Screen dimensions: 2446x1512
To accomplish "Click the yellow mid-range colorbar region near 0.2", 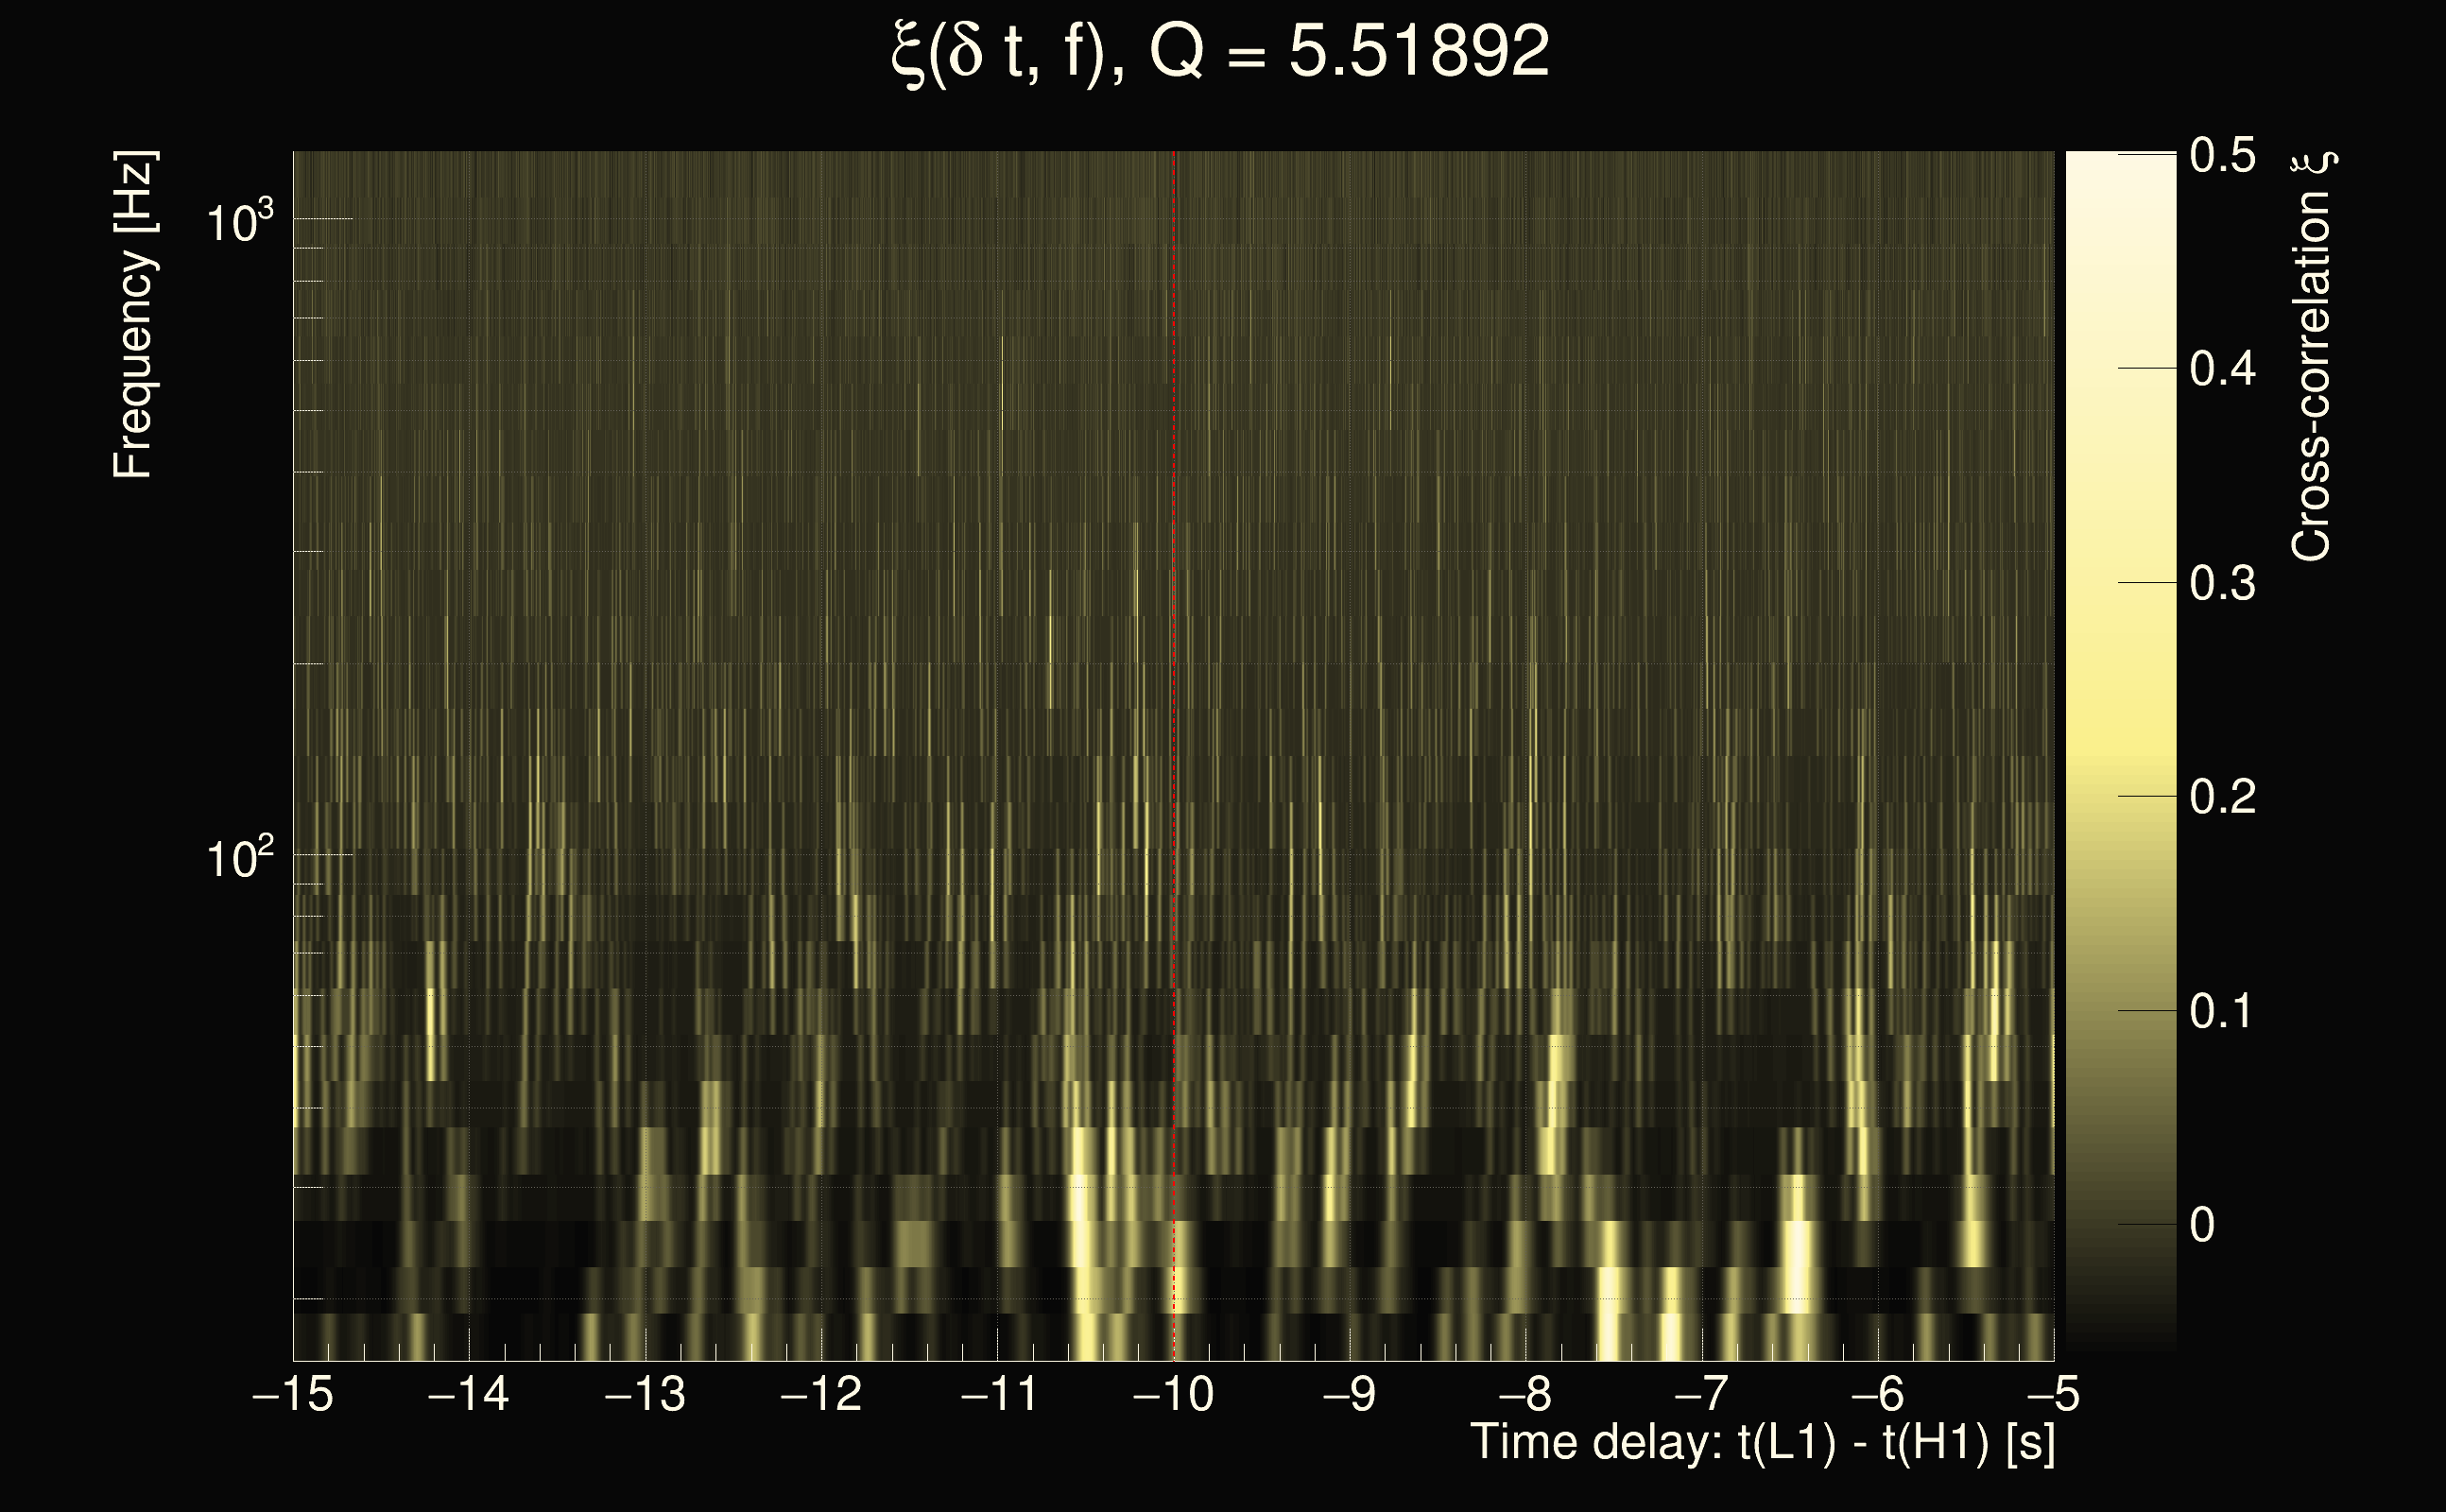I will 2120,790.
